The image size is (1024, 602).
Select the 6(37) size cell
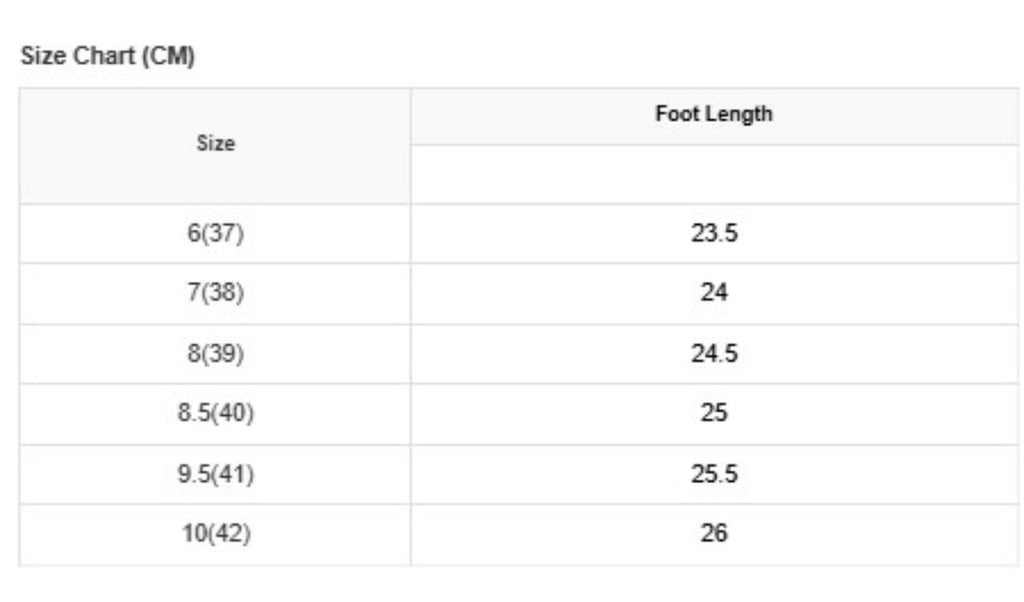(x=215, y=234)
